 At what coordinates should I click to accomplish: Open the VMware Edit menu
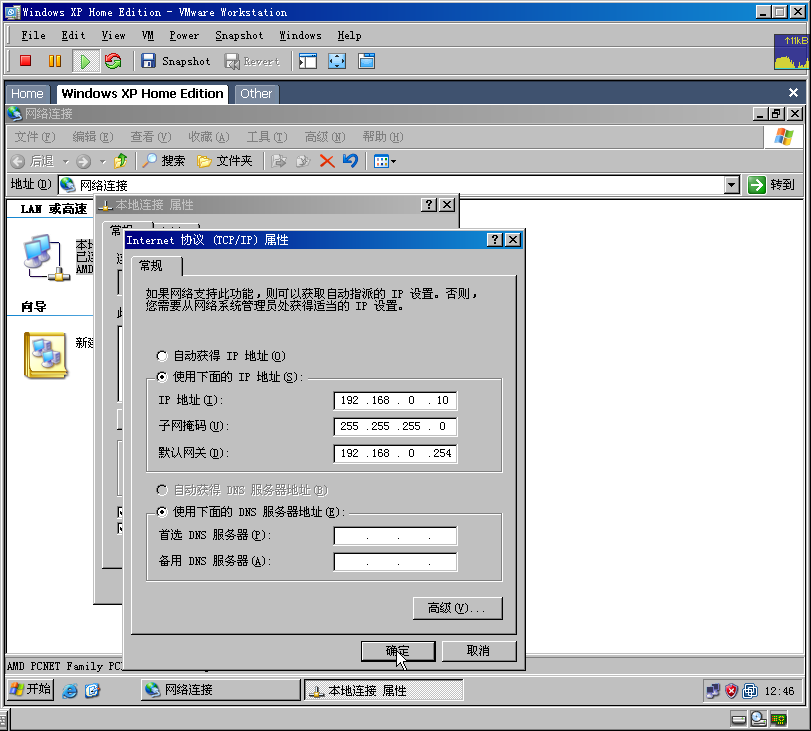73,36
